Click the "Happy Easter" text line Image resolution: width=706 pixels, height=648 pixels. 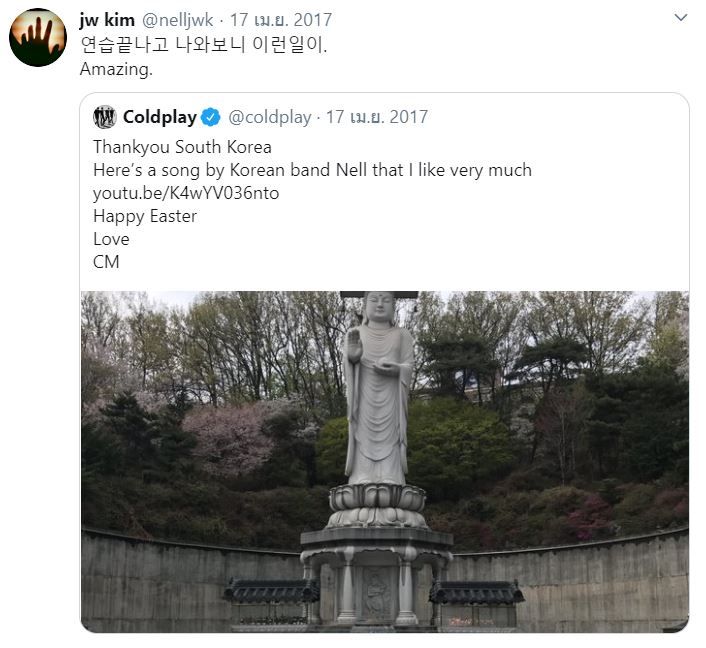(145, 216)
